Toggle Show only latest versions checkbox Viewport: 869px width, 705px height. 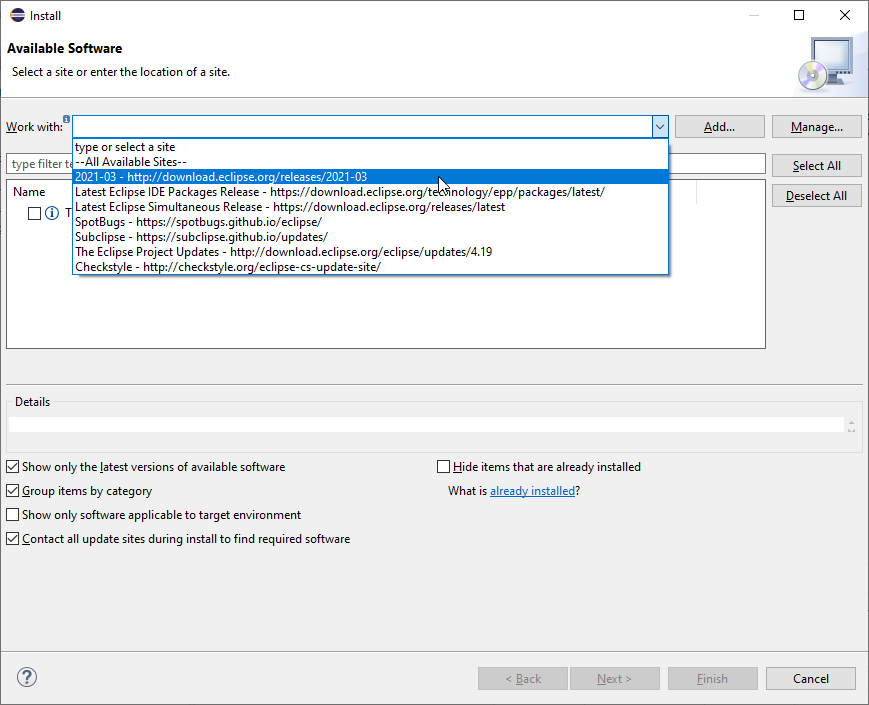(x=13, y=467)
